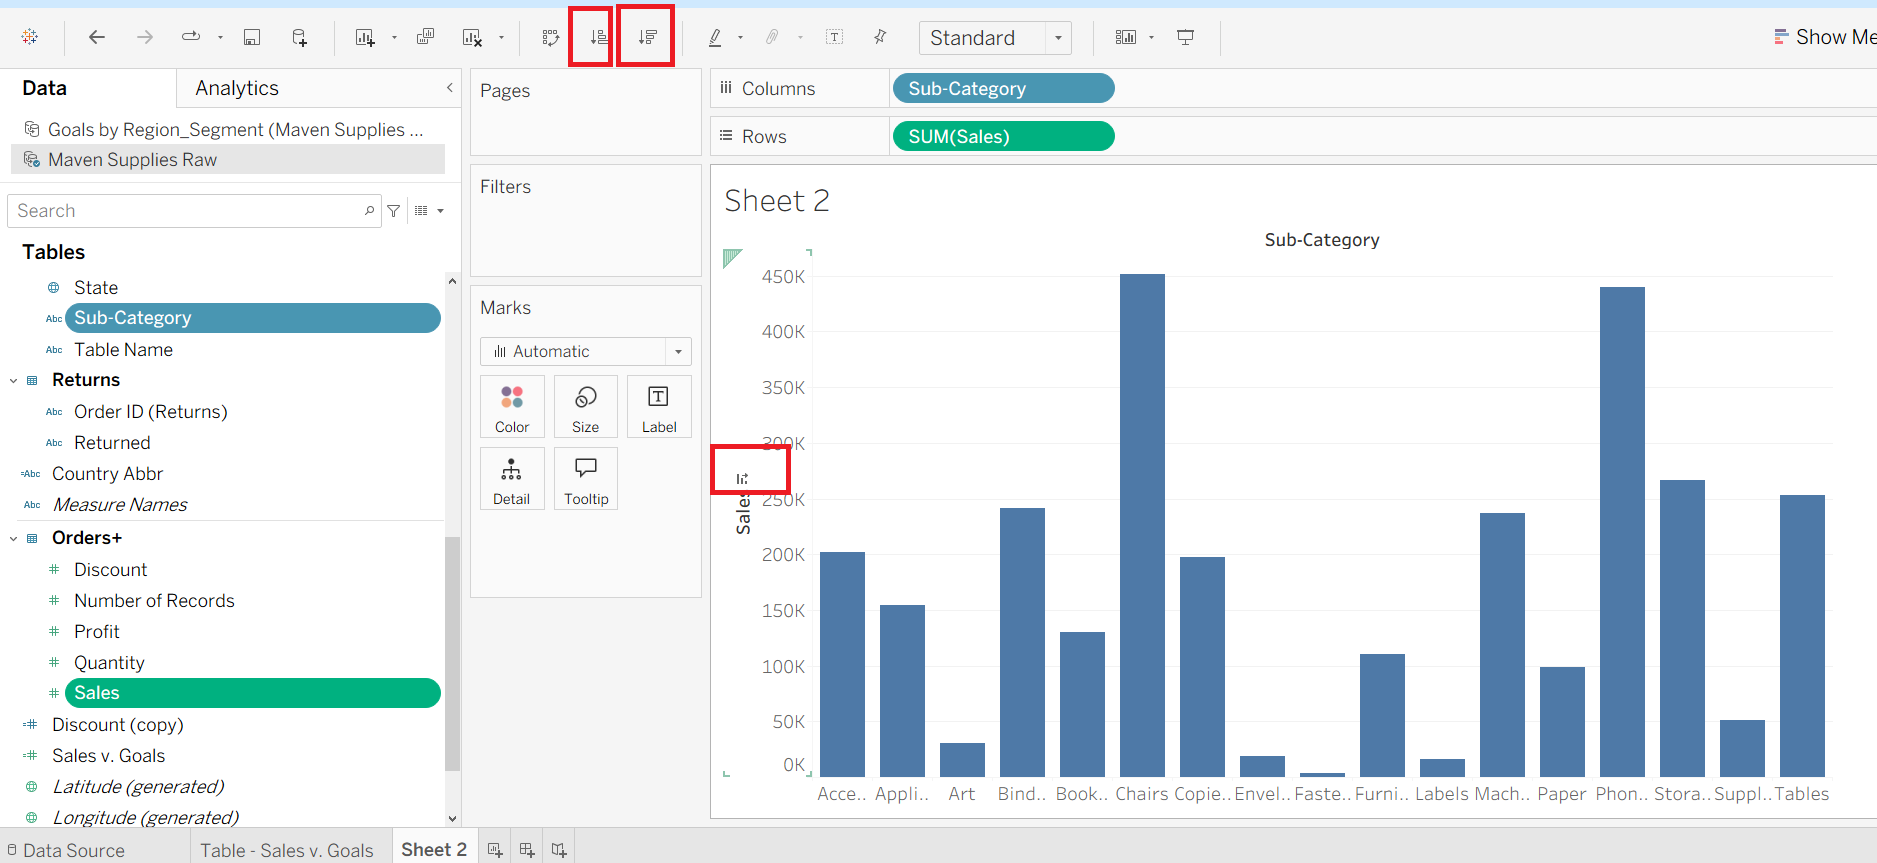
Task: Click the Show Me button
Action: tap(1825, 37)
